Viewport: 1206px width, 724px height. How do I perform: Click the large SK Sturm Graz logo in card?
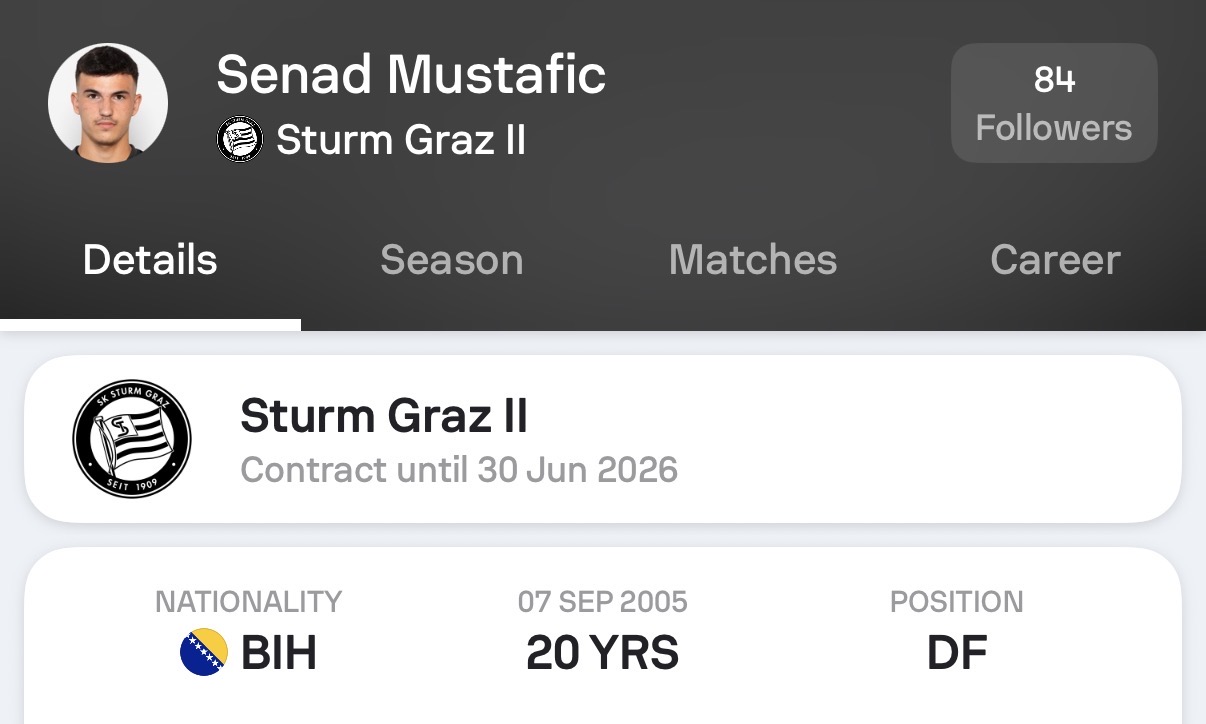[x=132, y=438]
